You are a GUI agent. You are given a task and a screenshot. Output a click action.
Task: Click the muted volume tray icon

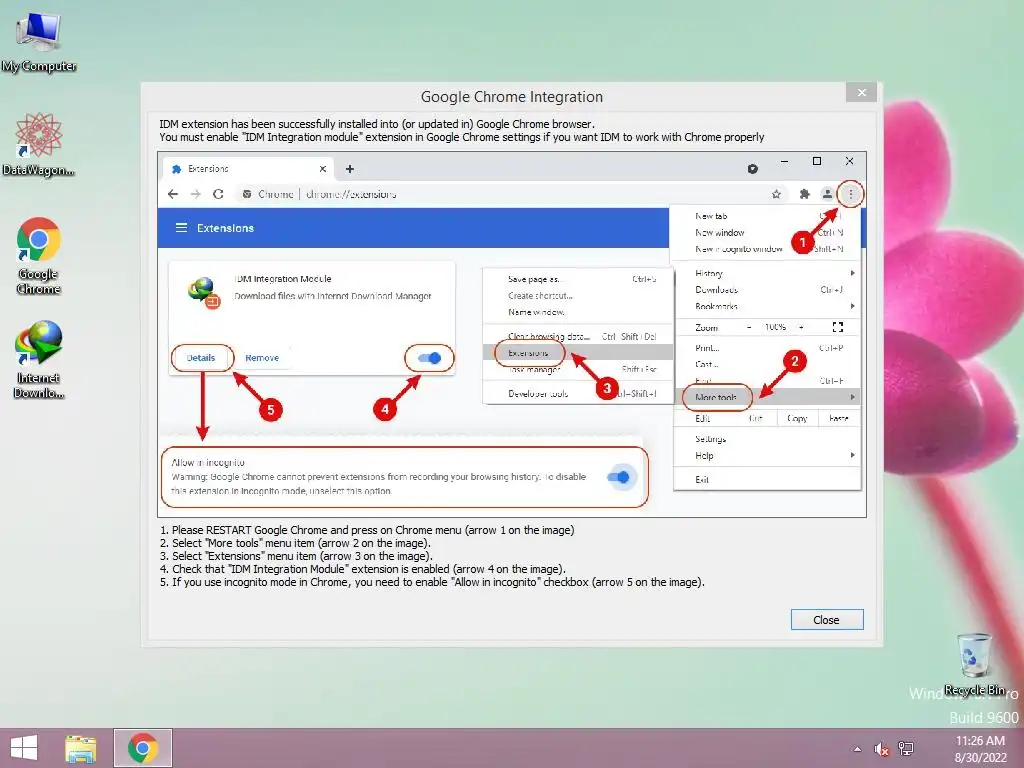pos(882,749)
